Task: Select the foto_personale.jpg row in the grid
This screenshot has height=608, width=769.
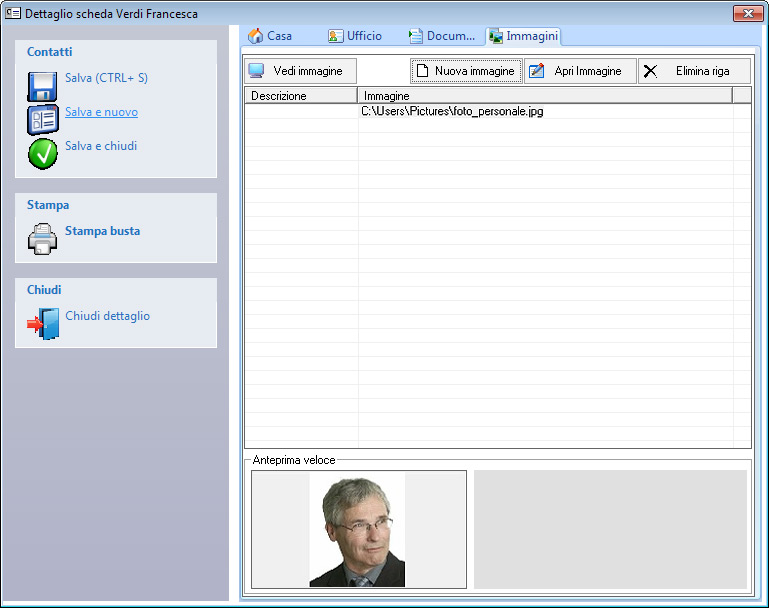Action: coord(452,112)
